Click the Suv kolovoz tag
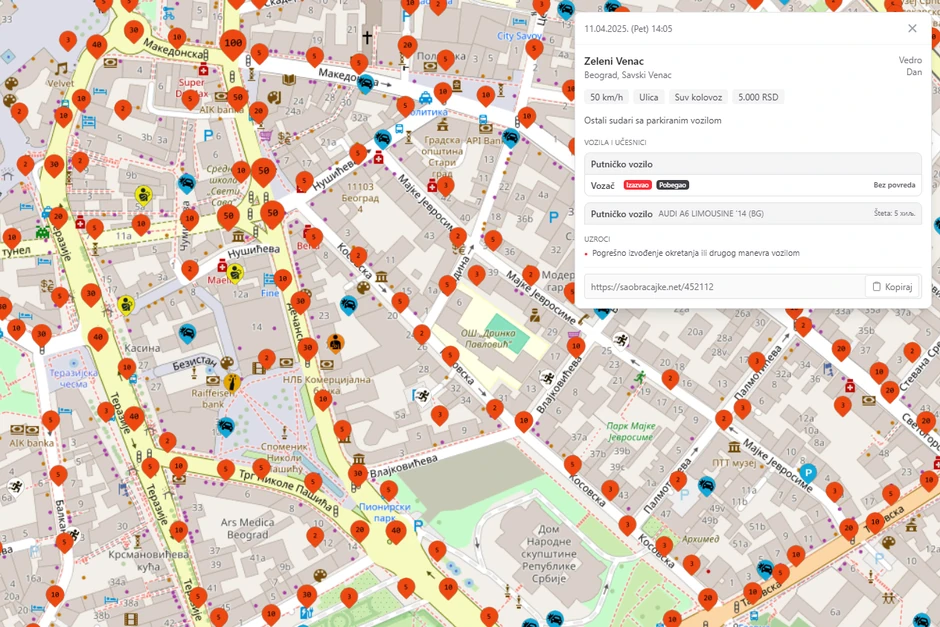The height and width of the screenshot is (627, 940). (x=698, y=97)
